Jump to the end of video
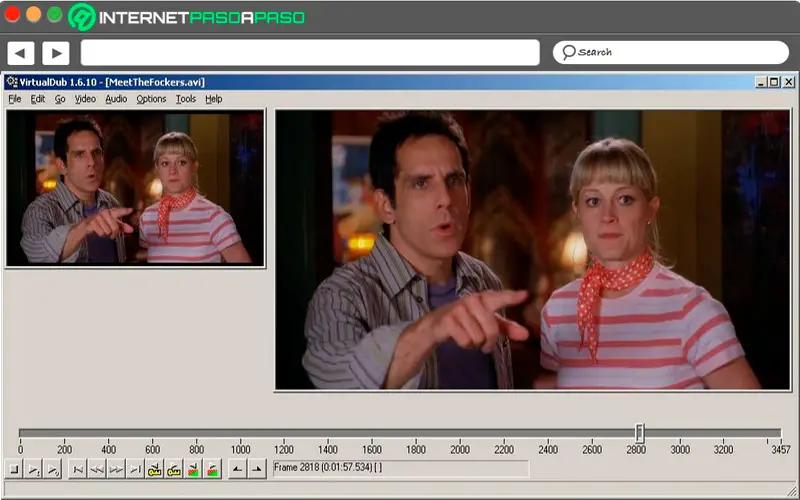The image size is (800, 500). coord(135,469)
